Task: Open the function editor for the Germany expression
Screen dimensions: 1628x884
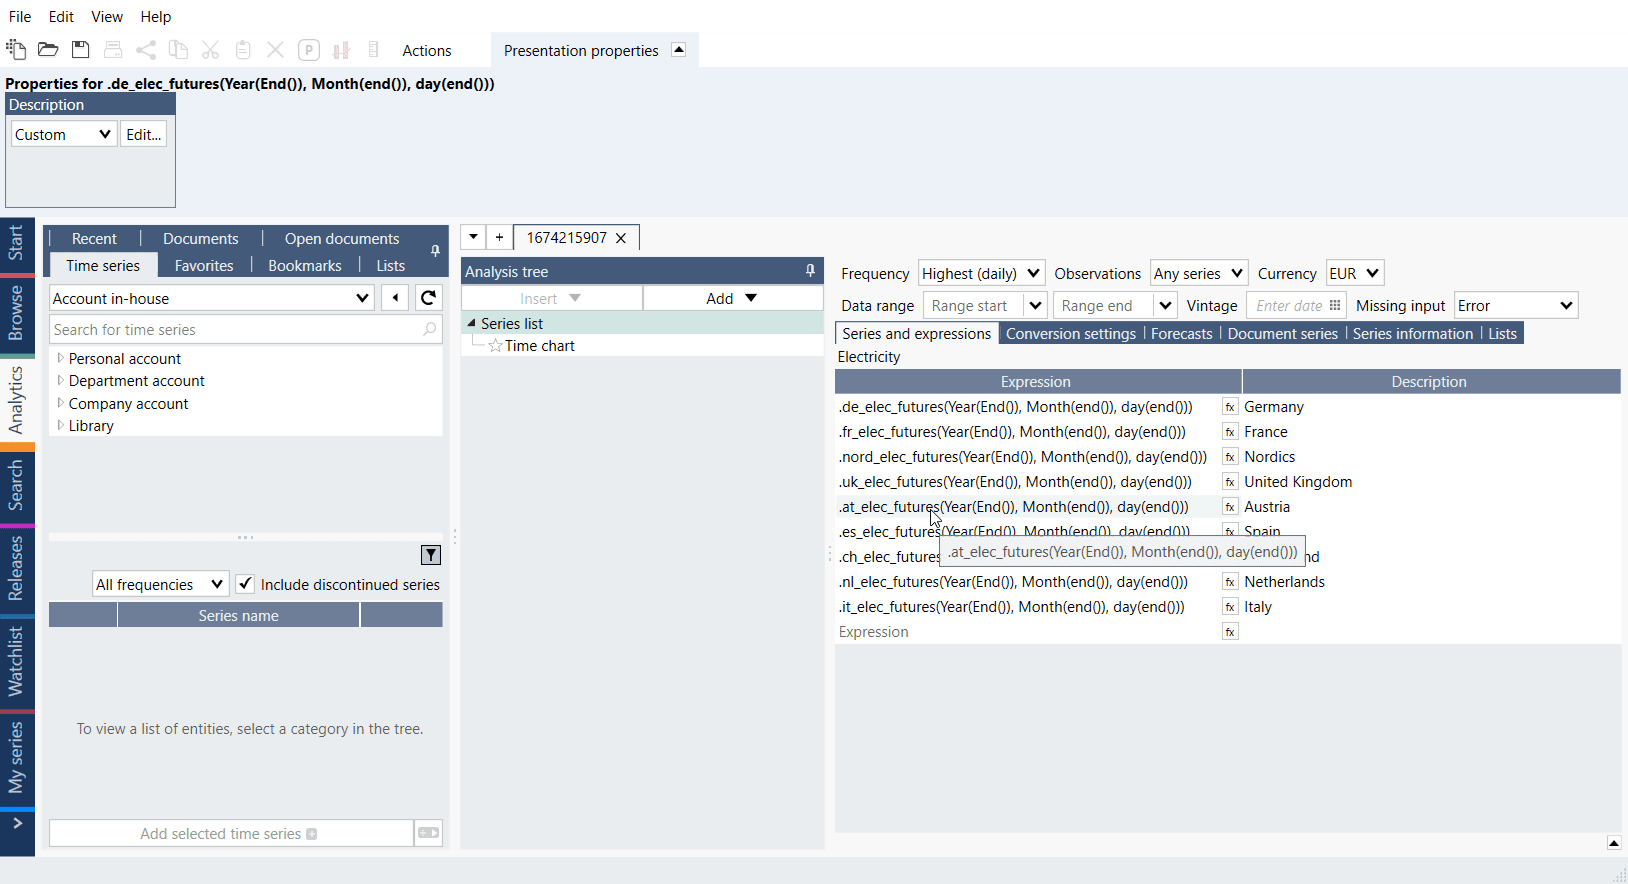Action: click(1230, 407)
